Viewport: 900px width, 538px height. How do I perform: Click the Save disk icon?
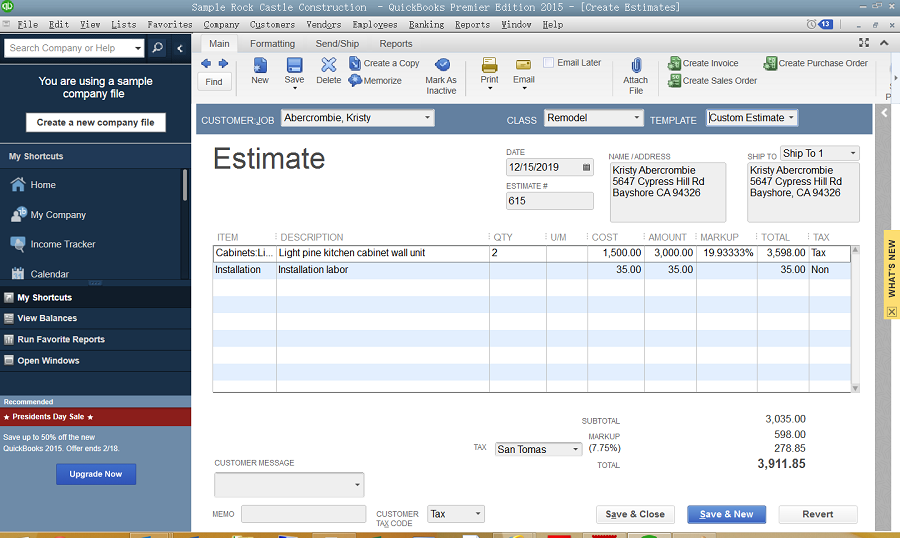pos(294,65)
